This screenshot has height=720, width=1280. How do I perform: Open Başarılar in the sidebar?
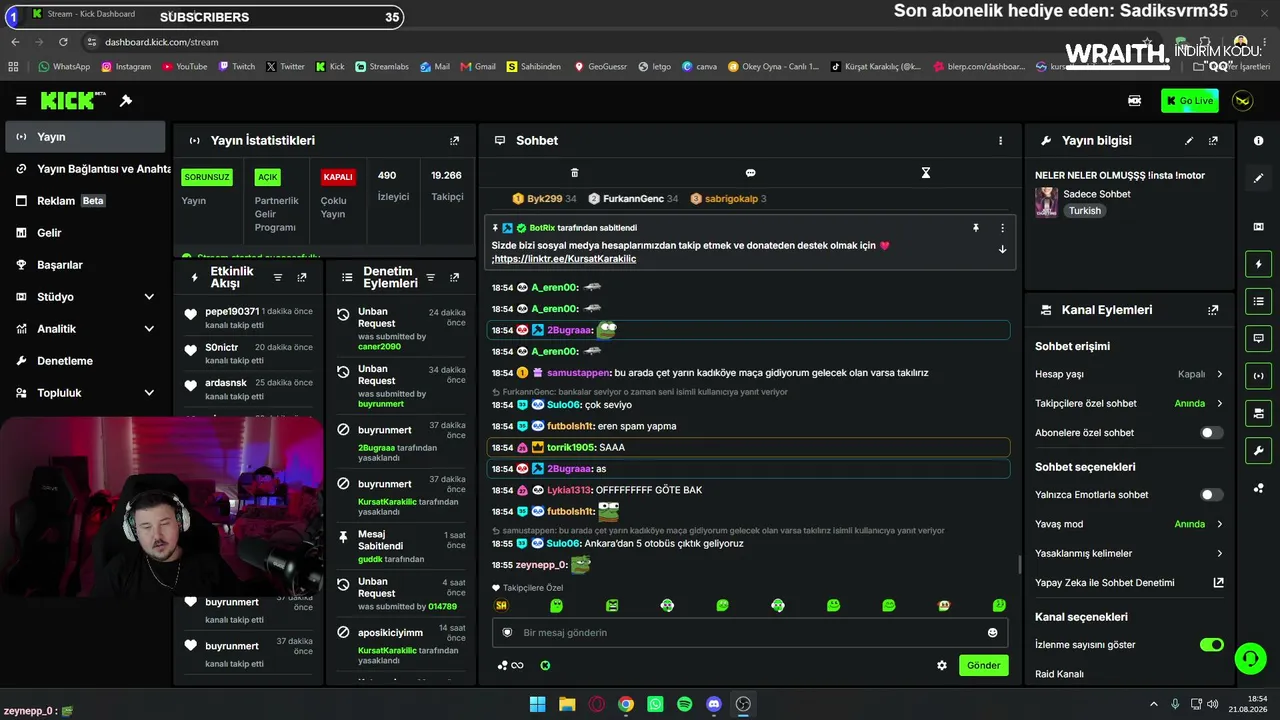coord(85,265)
